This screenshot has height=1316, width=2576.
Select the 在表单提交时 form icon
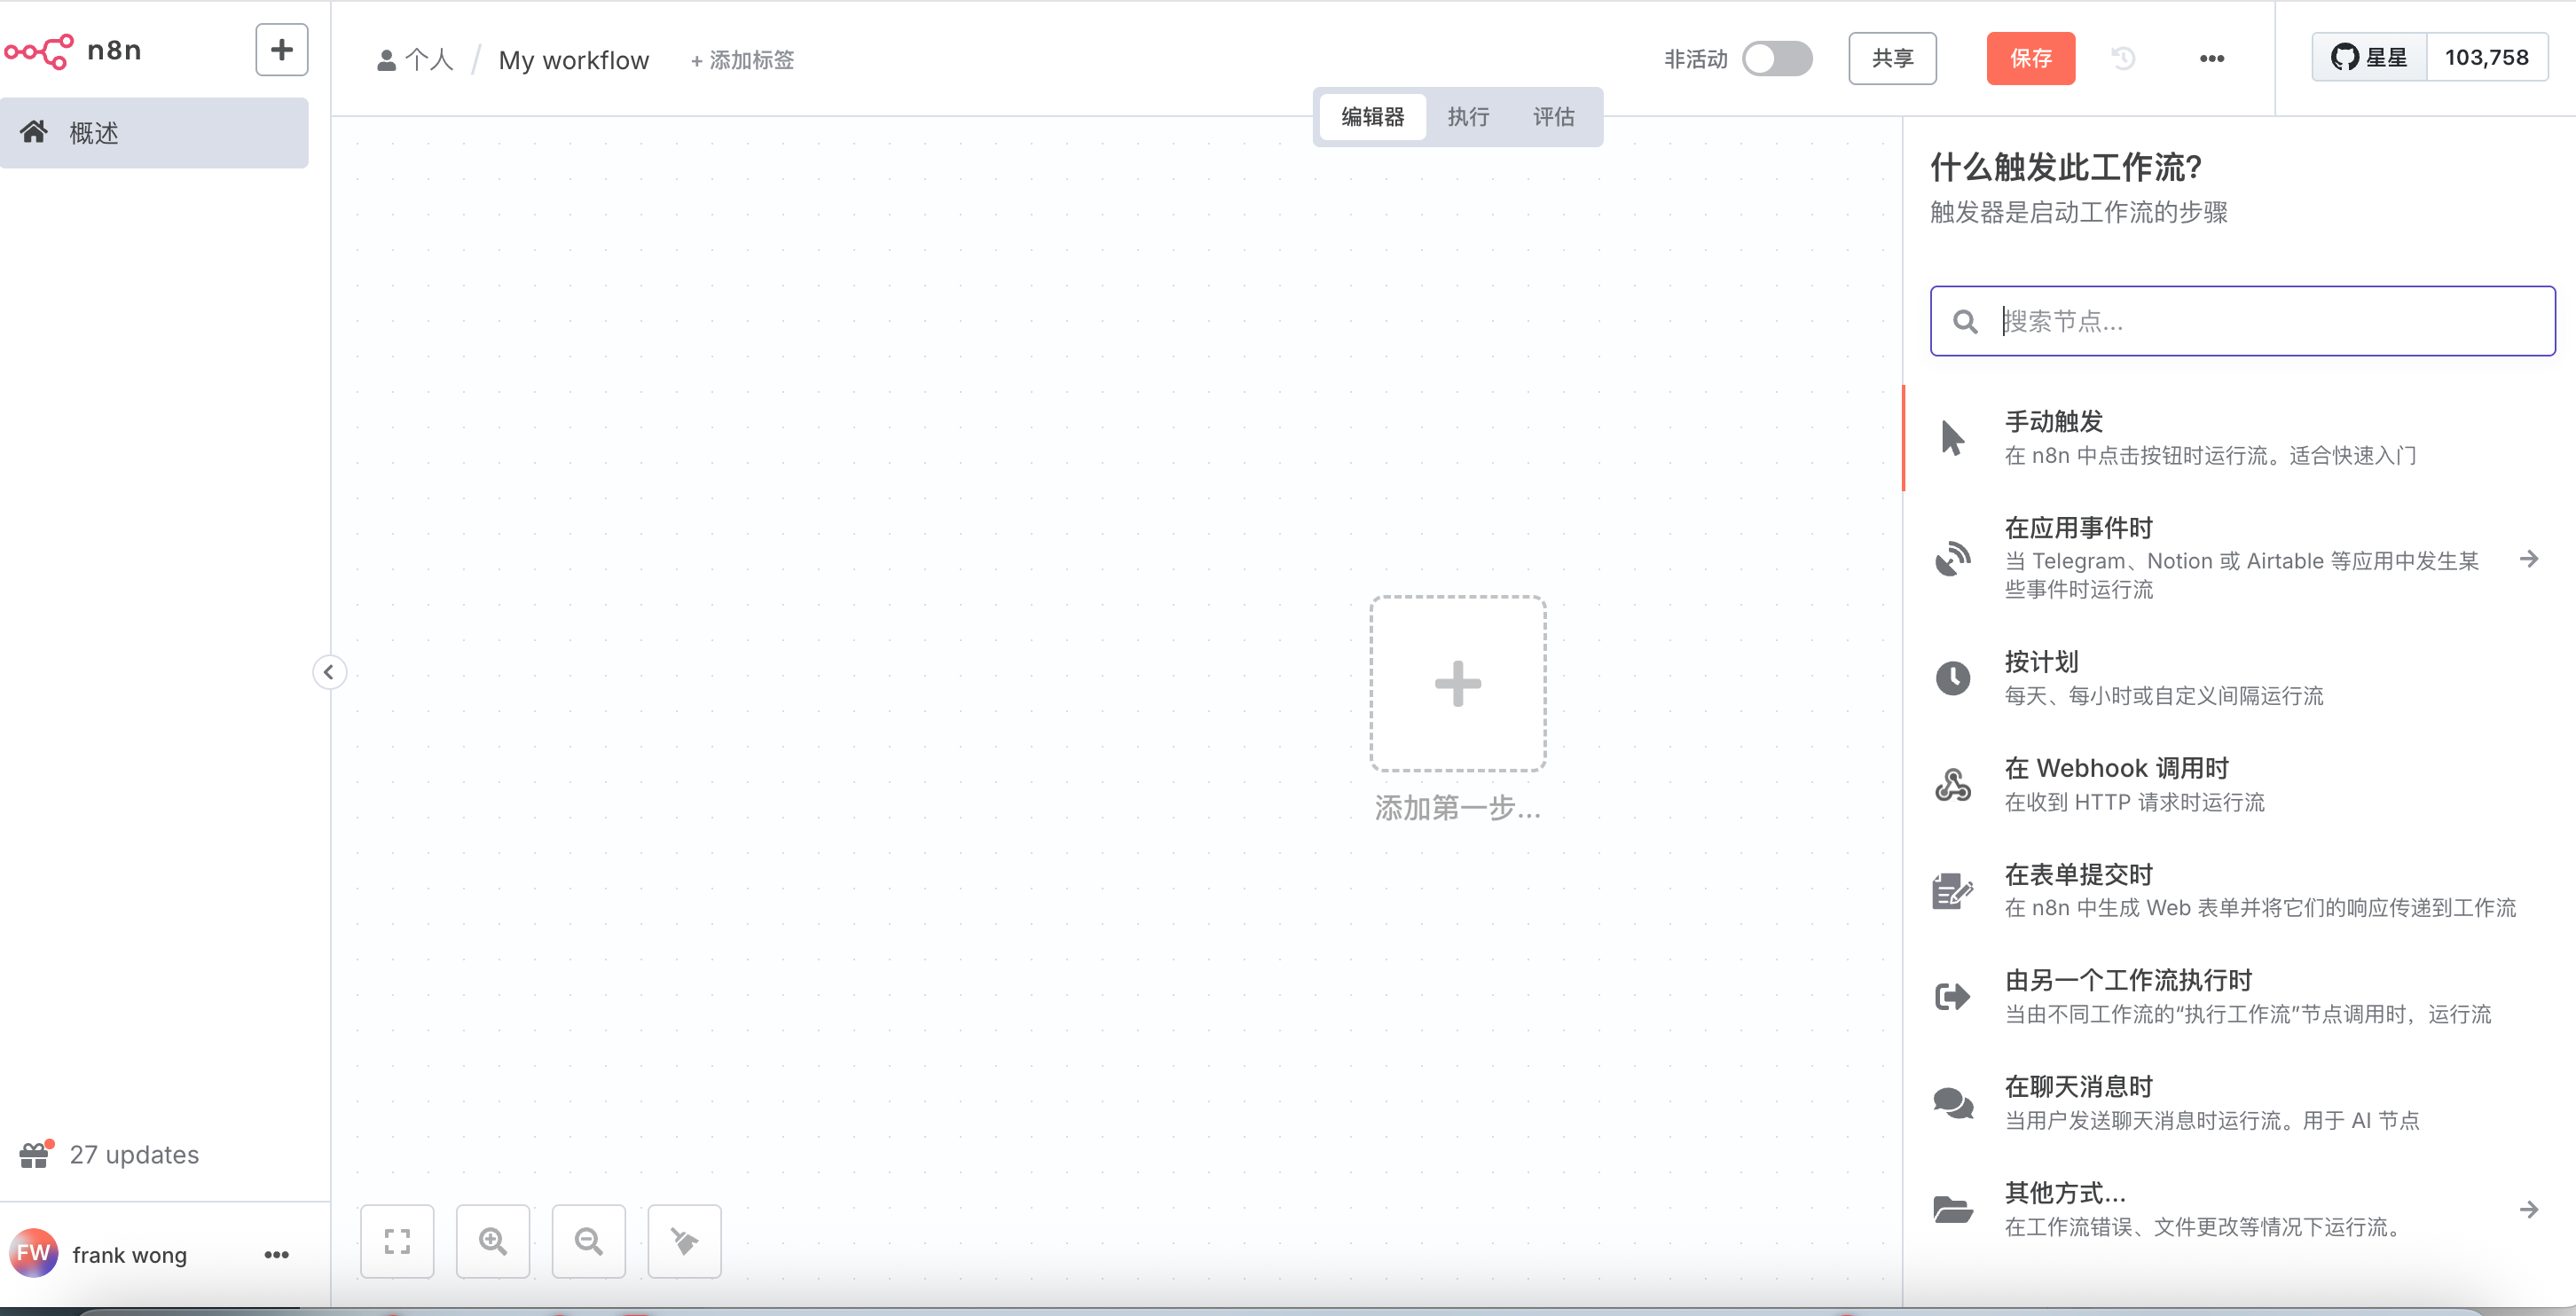click(x=1953, y=891)
